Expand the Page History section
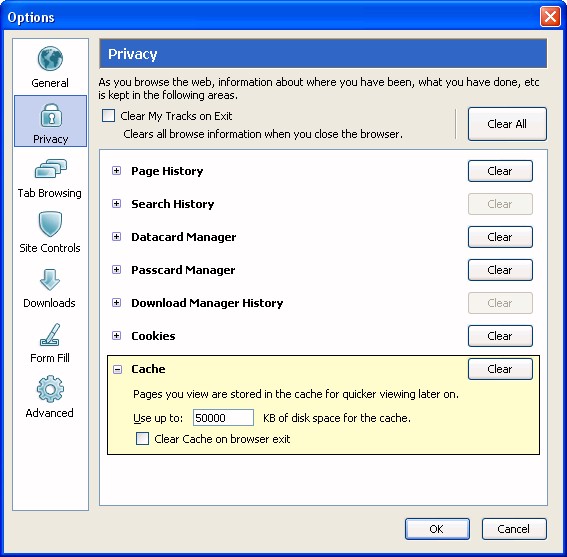The image size is (567, 557). pyautogui.click(x=116, y=171)
